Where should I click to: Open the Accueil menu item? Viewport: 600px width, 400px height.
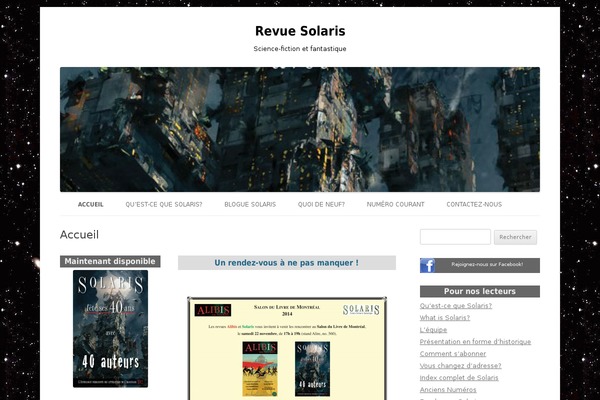pyautogui.click(x=91, y=204)
